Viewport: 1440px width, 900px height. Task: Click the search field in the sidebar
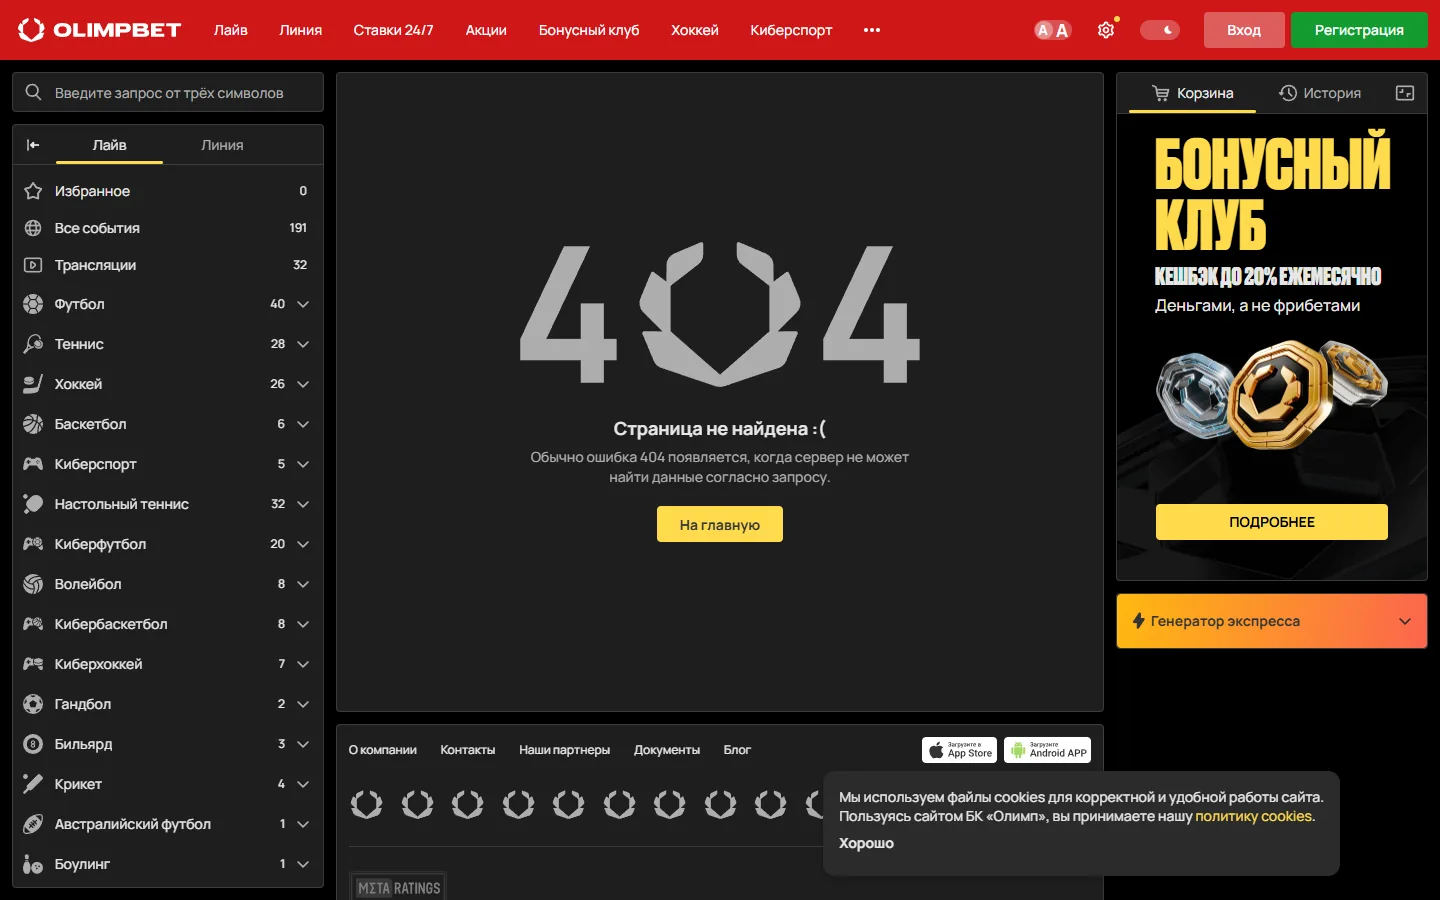pos(168,92)
